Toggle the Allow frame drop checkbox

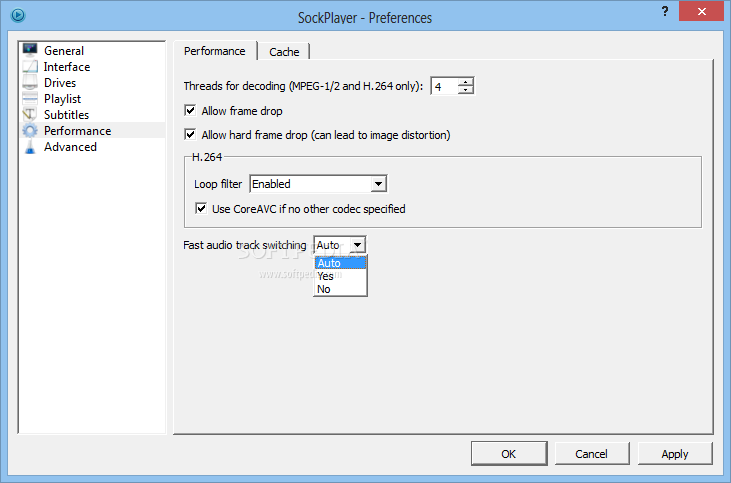click(190, 110)
